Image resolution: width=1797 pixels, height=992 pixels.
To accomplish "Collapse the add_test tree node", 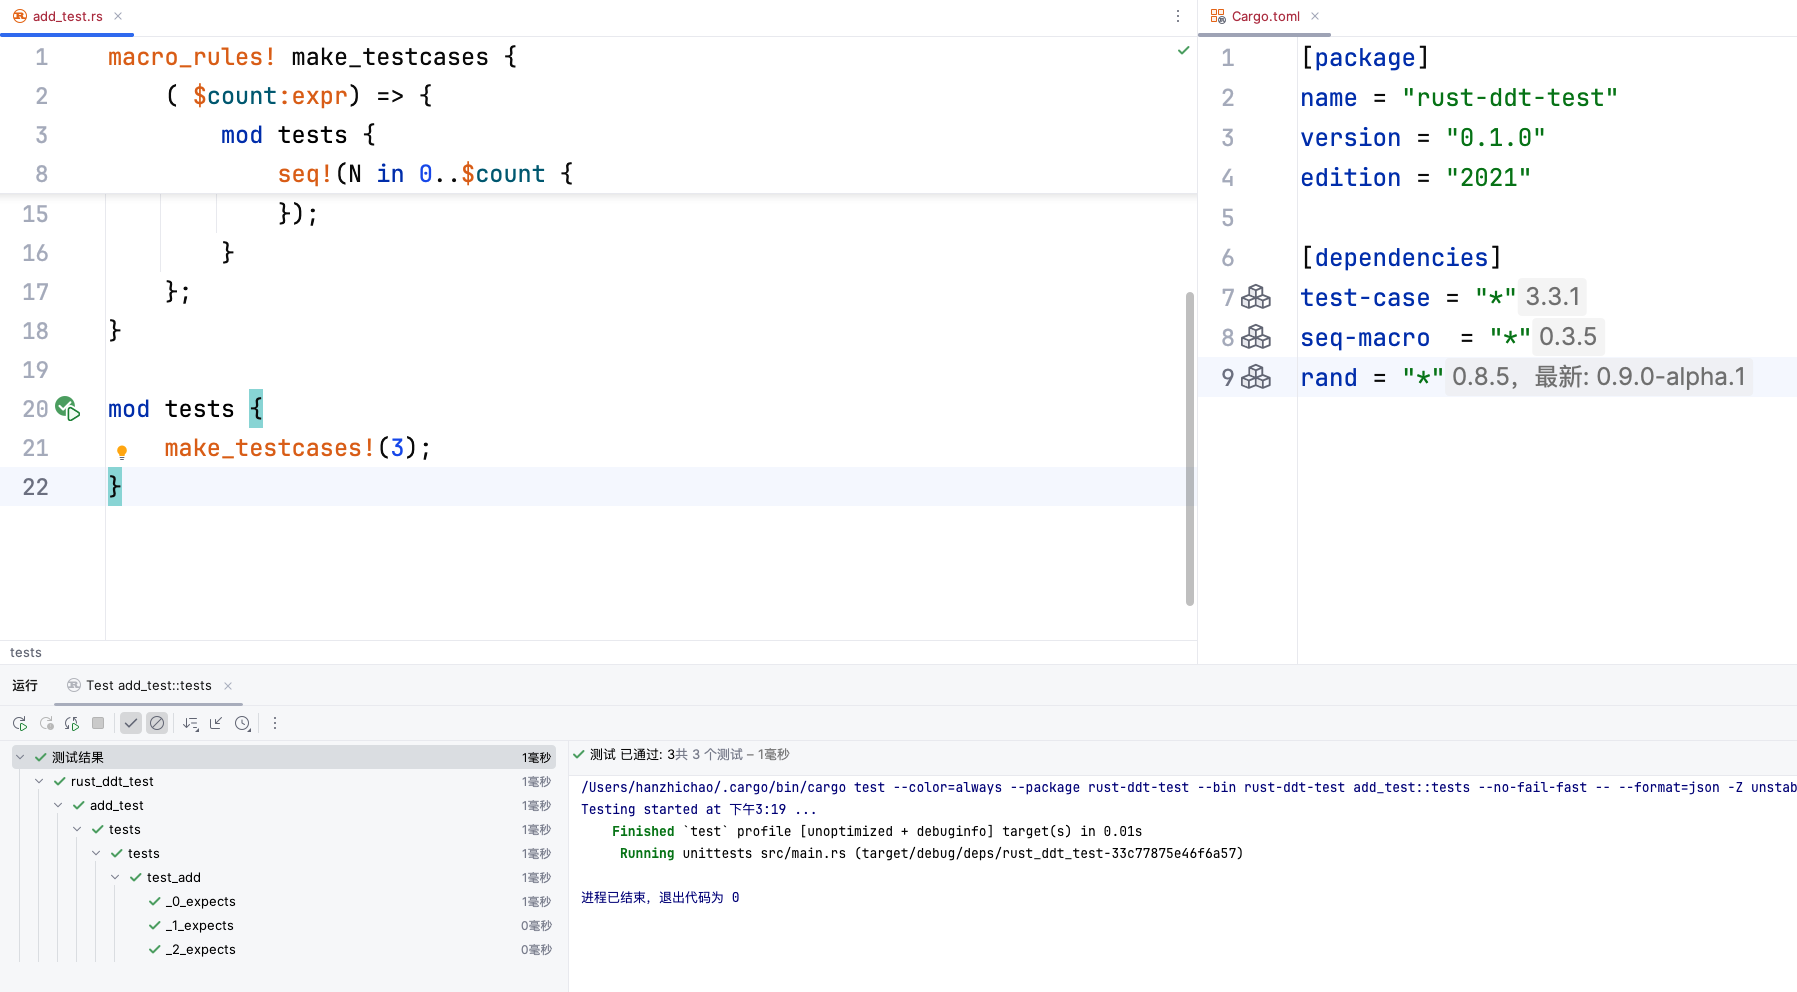I will pyautogui.click(x=58, y=805).
